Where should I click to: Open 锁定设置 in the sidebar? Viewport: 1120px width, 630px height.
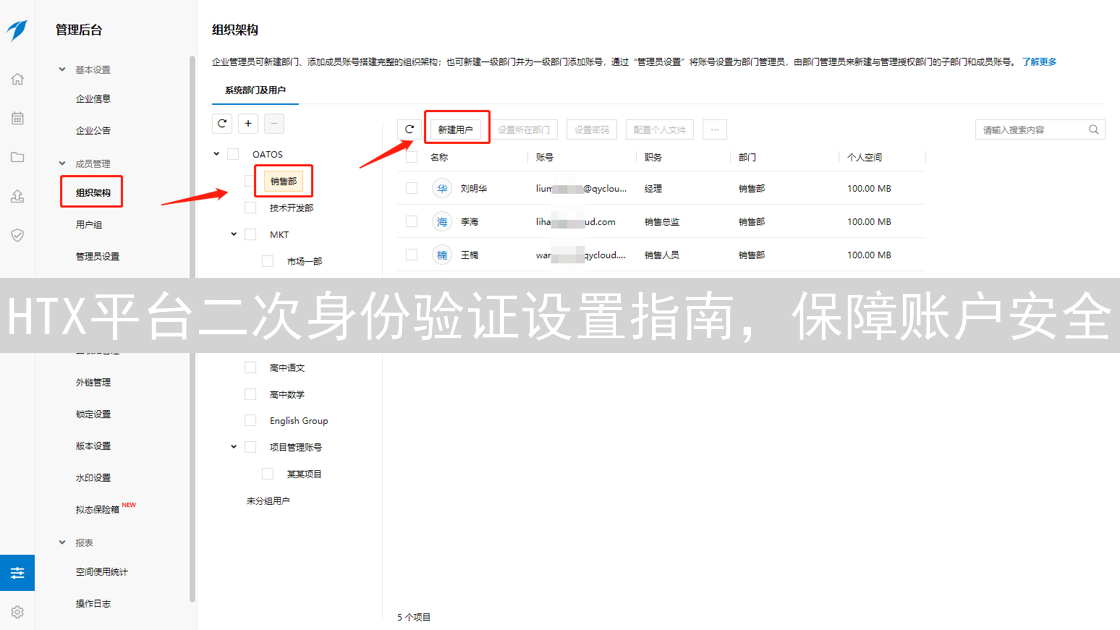[94, 414]
